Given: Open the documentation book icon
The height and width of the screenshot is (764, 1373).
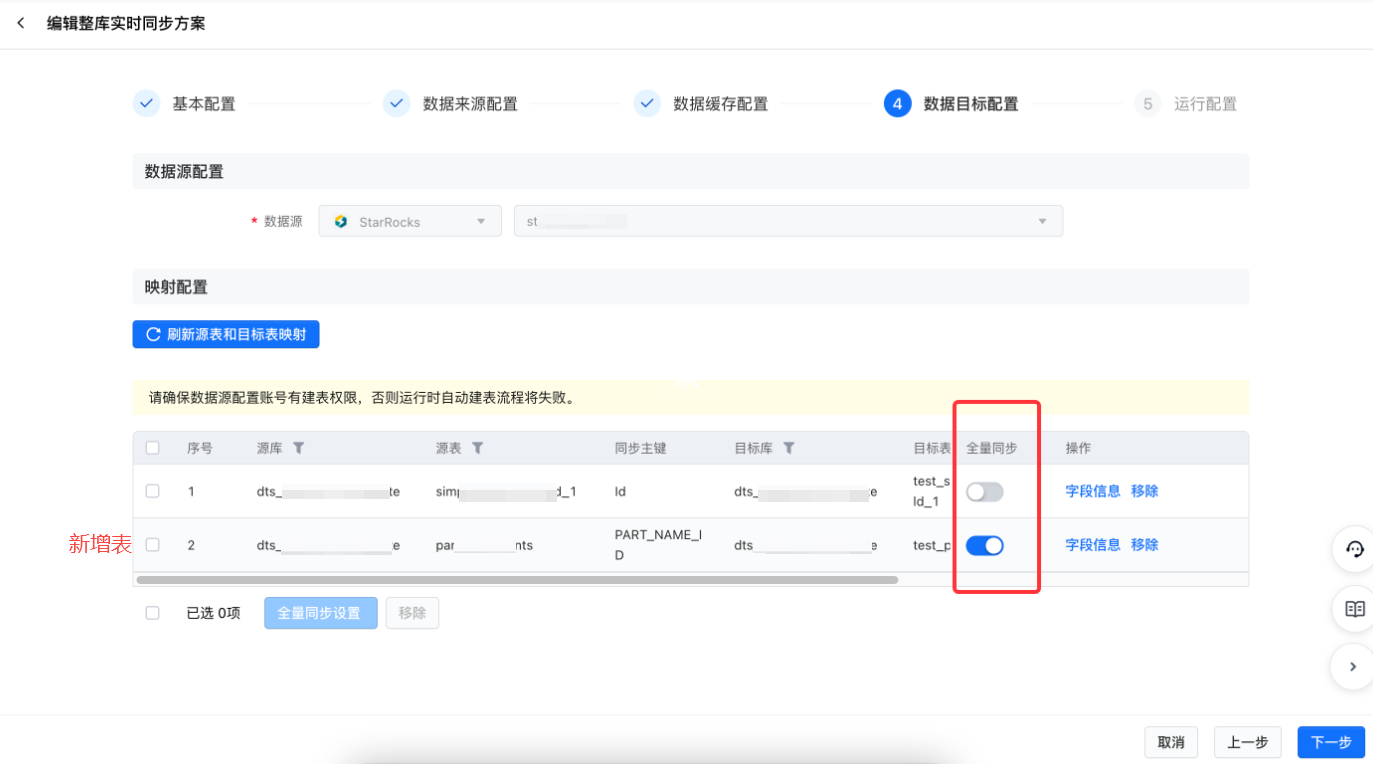Looking at the screenshot, I should pyautogui.click(x=1354, y=608).
